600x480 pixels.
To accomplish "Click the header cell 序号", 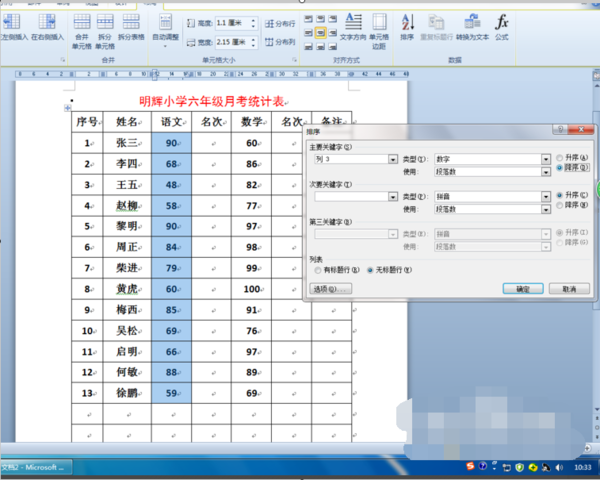I will pyautogui.click(x=87, y=122).
